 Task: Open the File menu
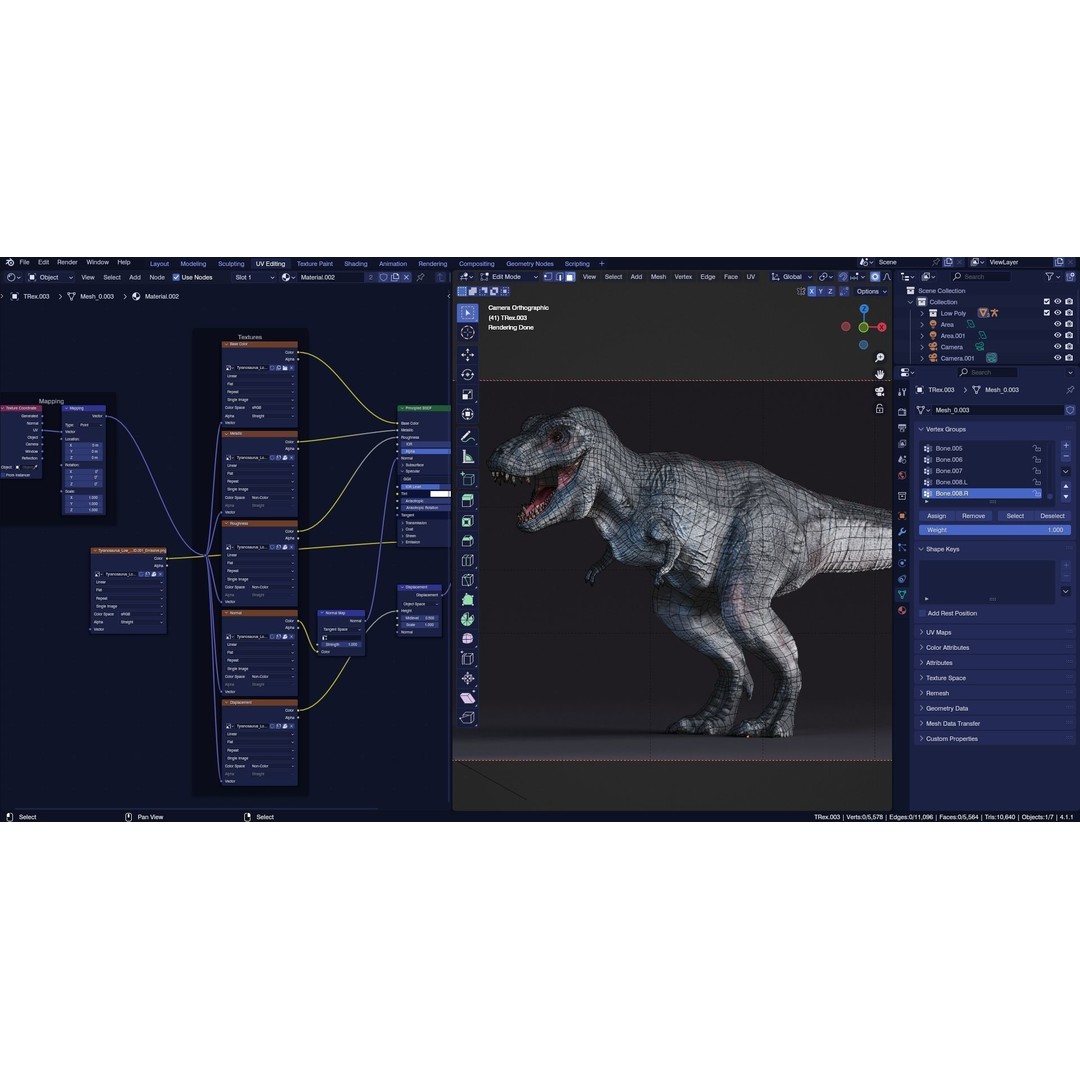pos(24,262)
